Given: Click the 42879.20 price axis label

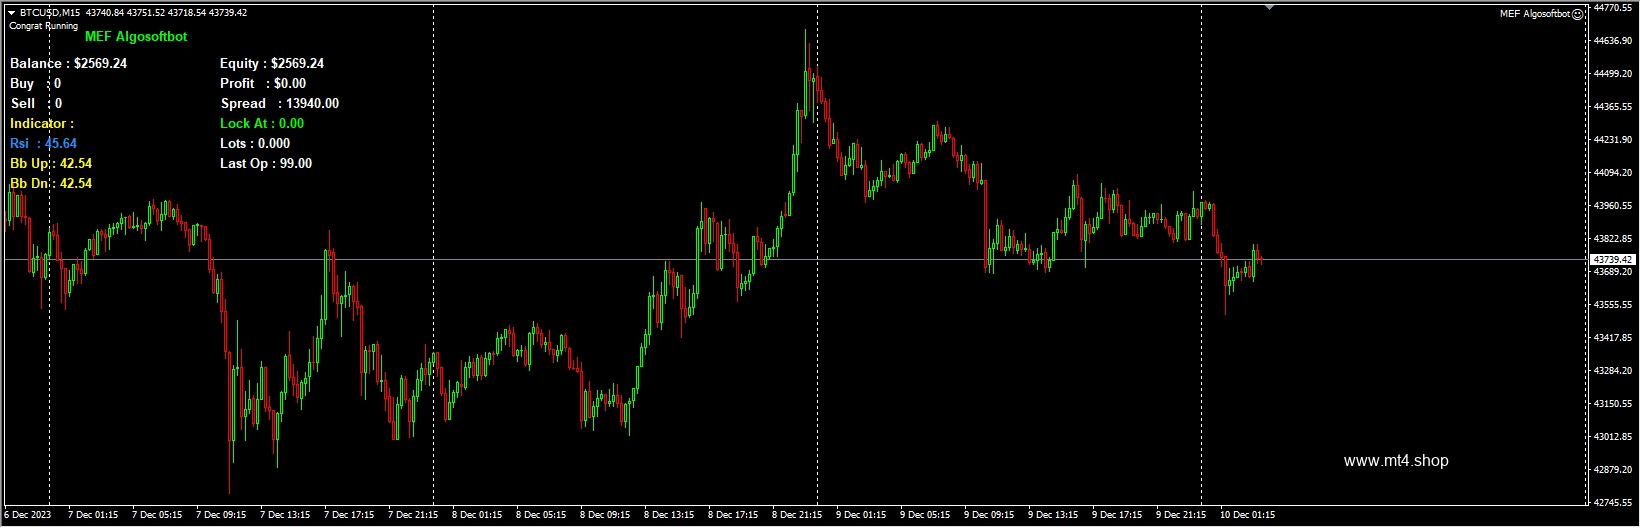Looking at the screenshot, I should pos(1613,470).
